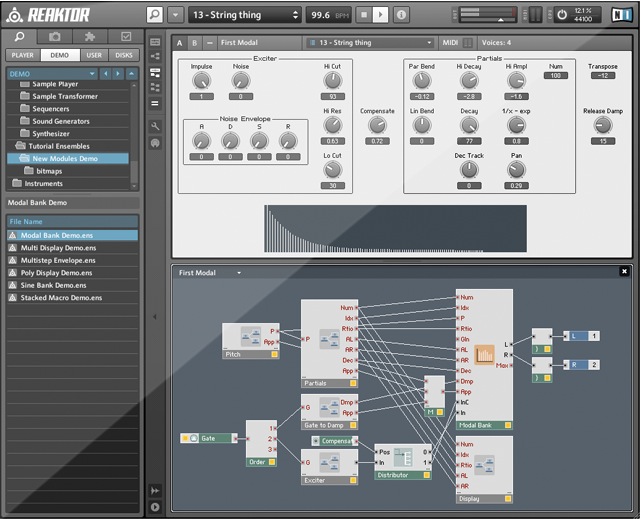Click the round record icon in side toolbar
Viewport: 641px width, 519px height.
point(155,143)
